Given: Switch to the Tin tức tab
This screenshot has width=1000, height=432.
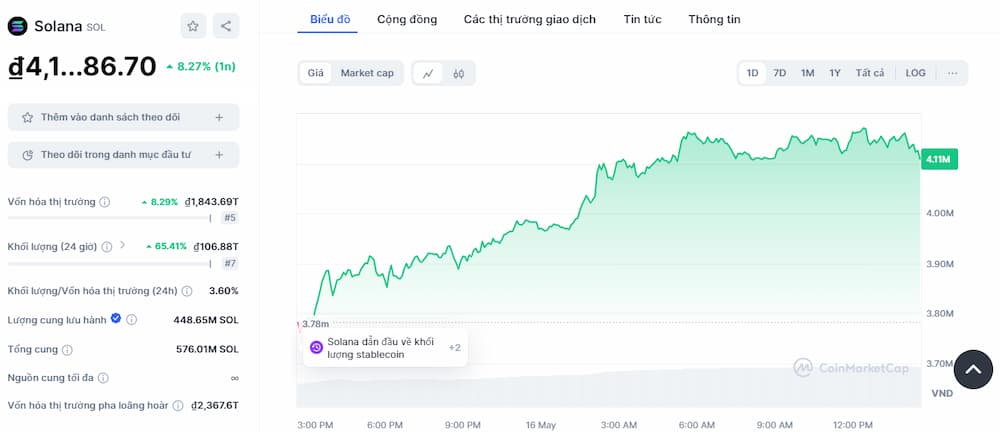Looking at the screenshot, I should (642, 20).
